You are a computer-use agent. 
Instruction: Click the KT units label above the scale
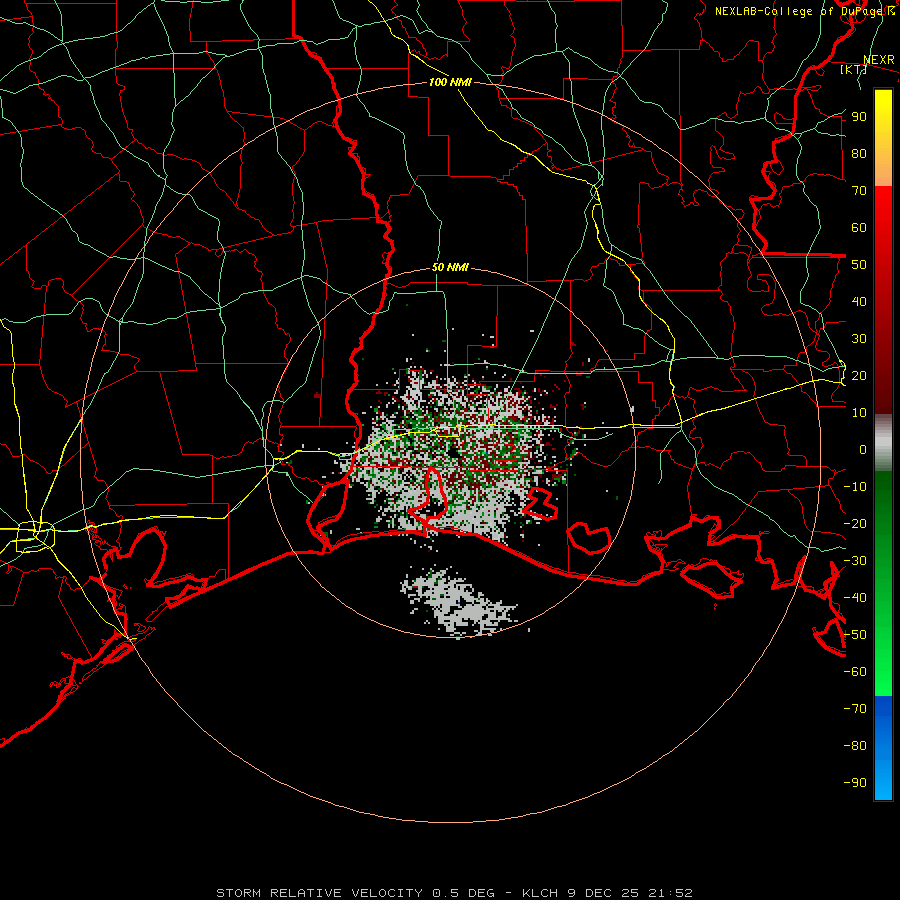pyautogui.click(x=854, y=70)
